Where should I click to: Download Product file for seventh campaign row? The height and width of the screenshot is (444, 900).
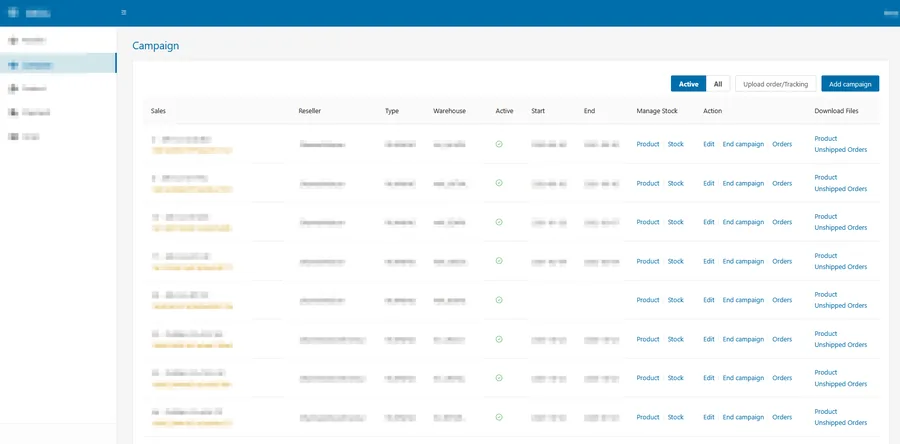825,372
